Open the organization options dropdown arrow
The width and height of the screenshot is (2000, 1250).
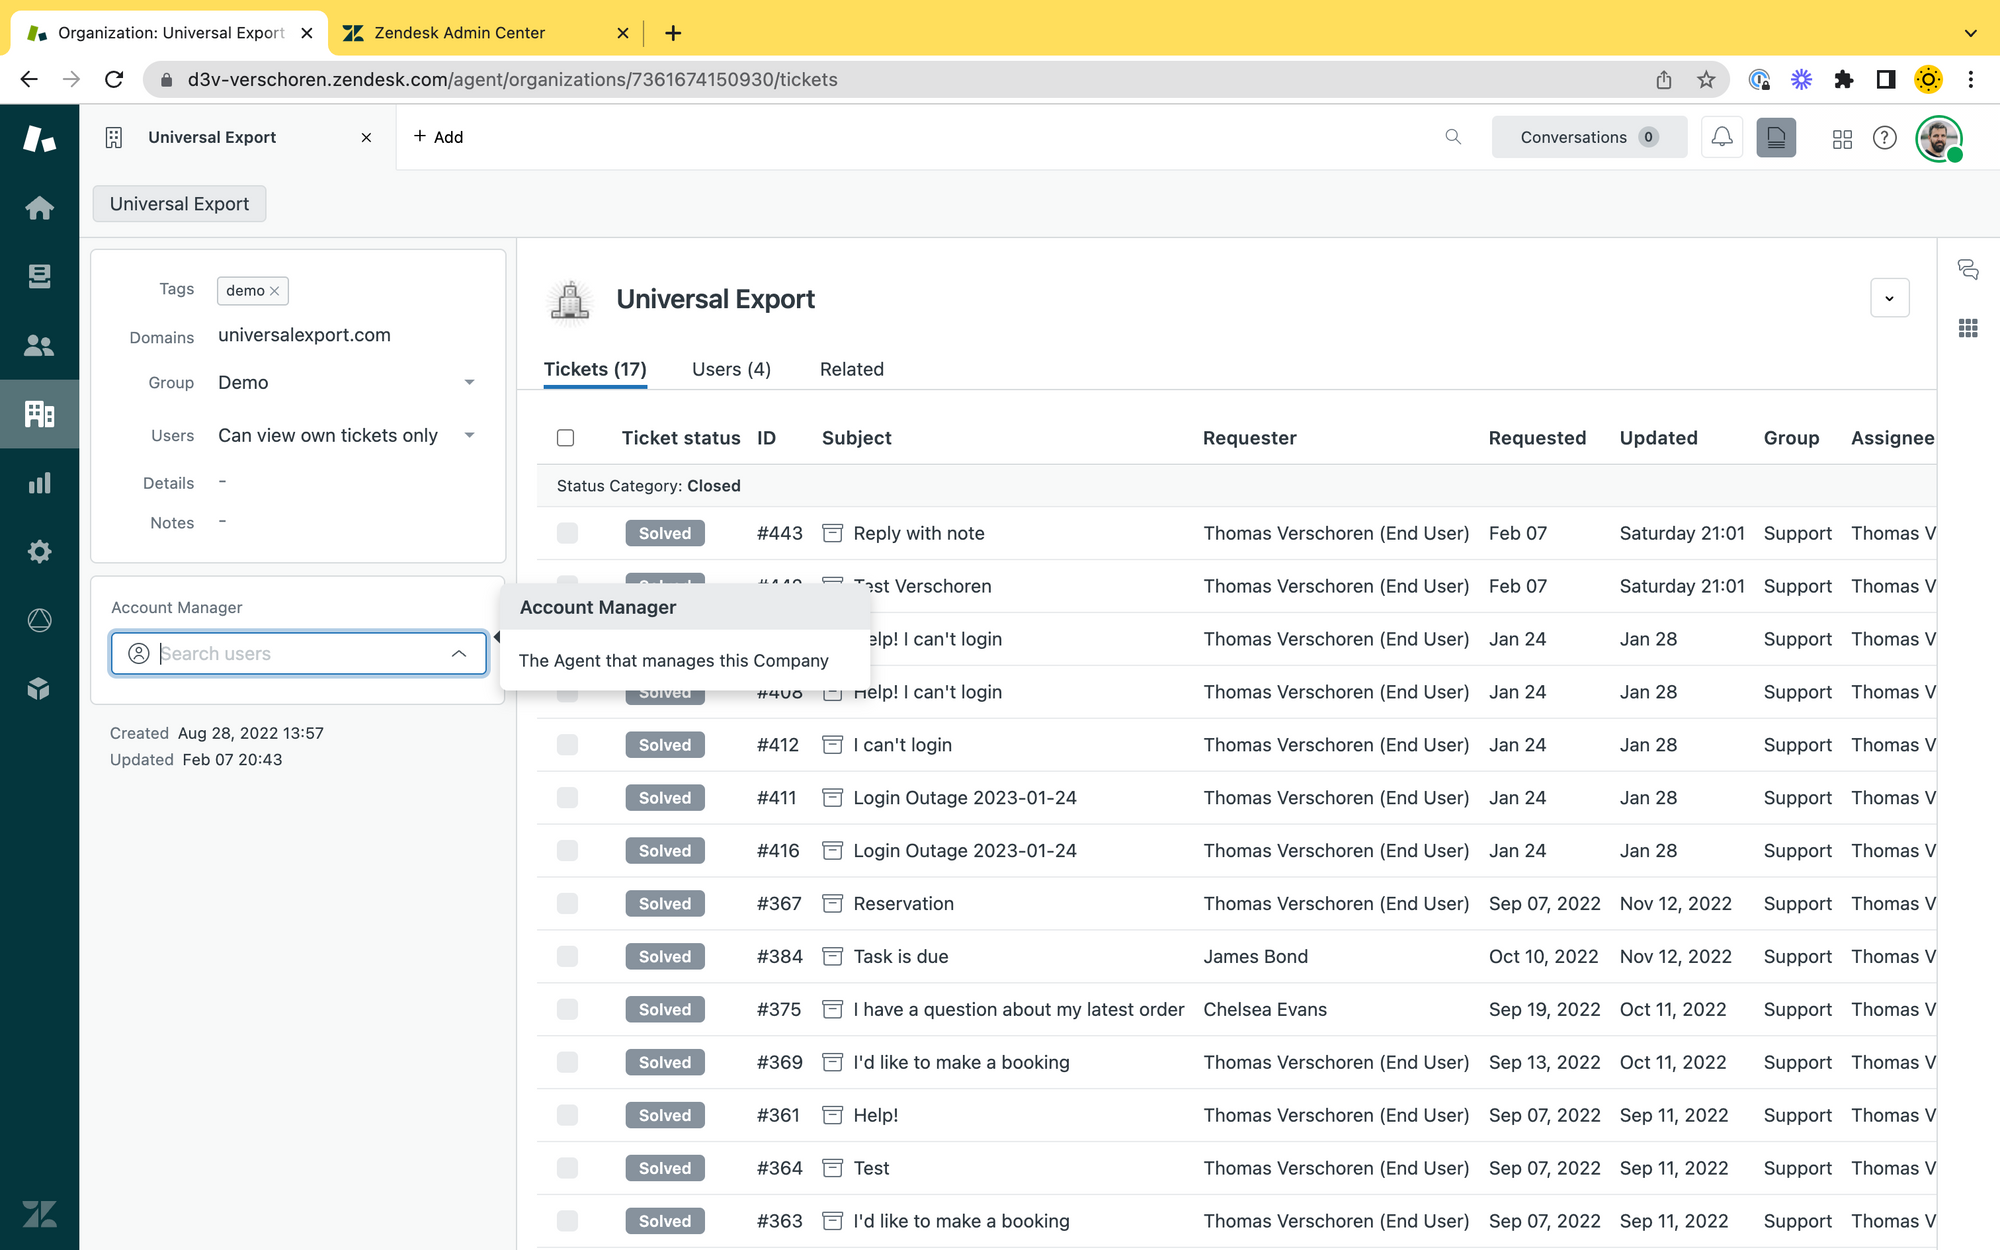1889,298
